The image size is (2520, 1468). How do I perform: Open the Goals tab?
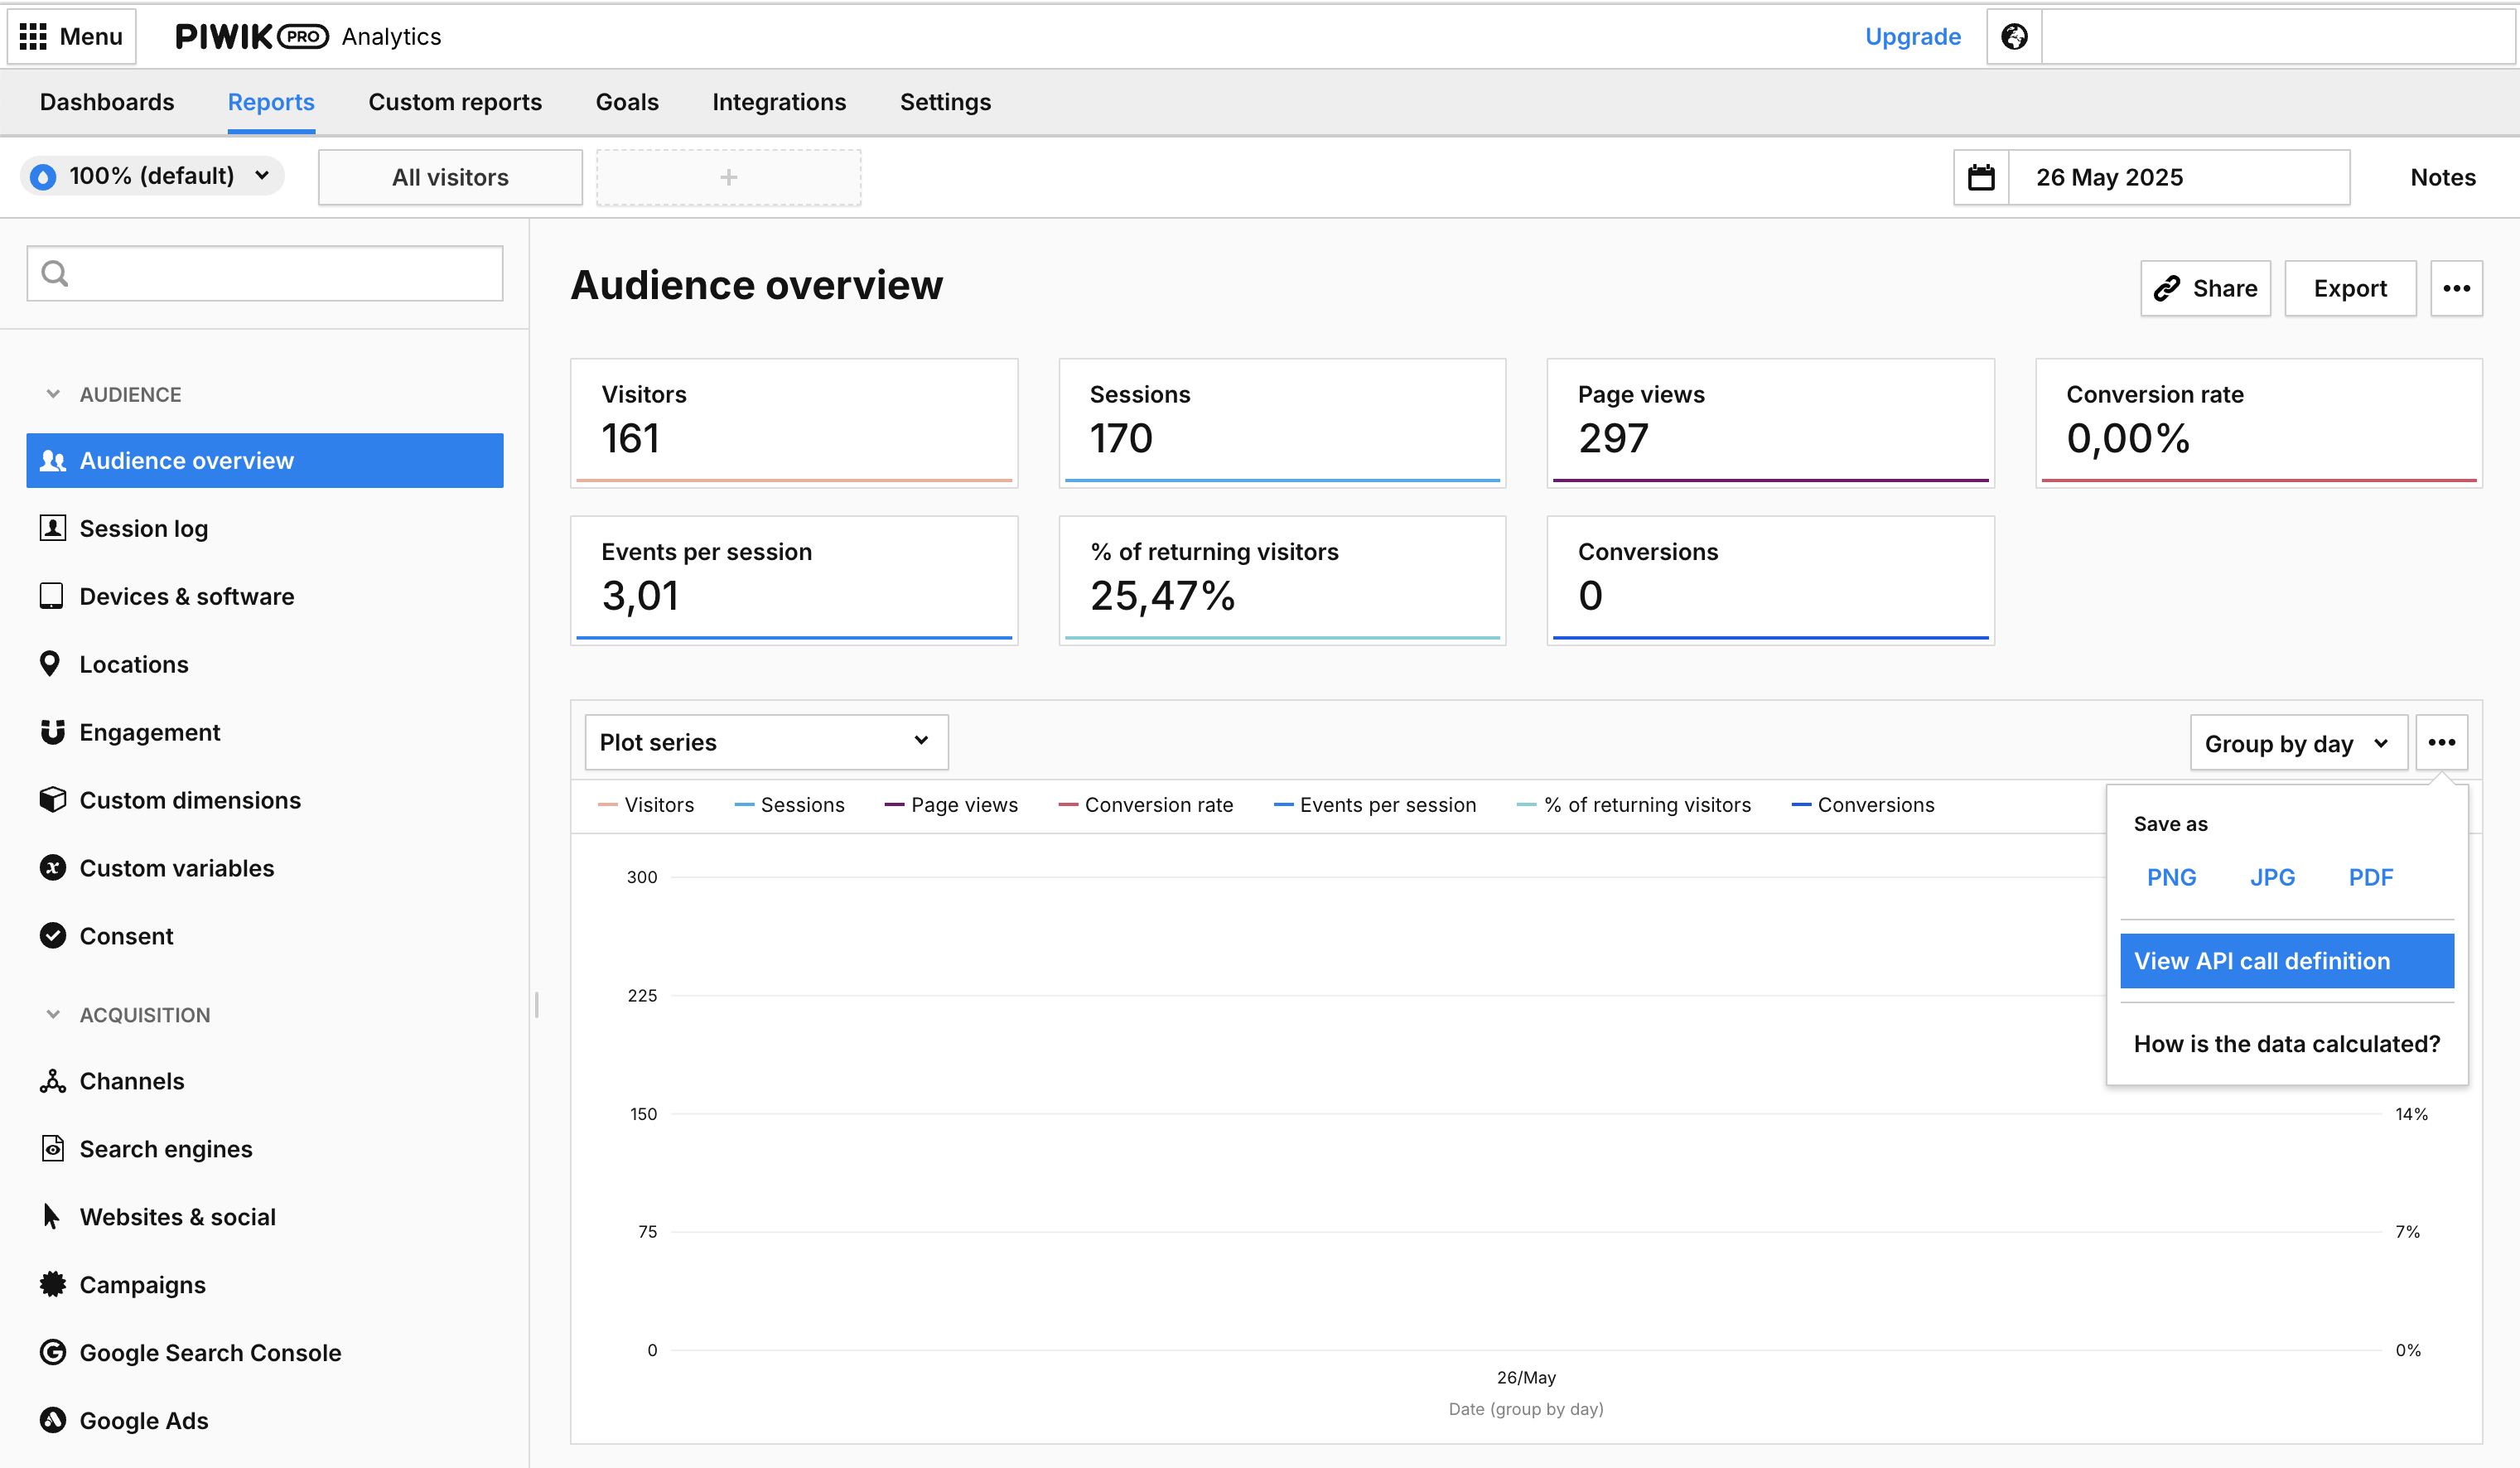[627, 102]
